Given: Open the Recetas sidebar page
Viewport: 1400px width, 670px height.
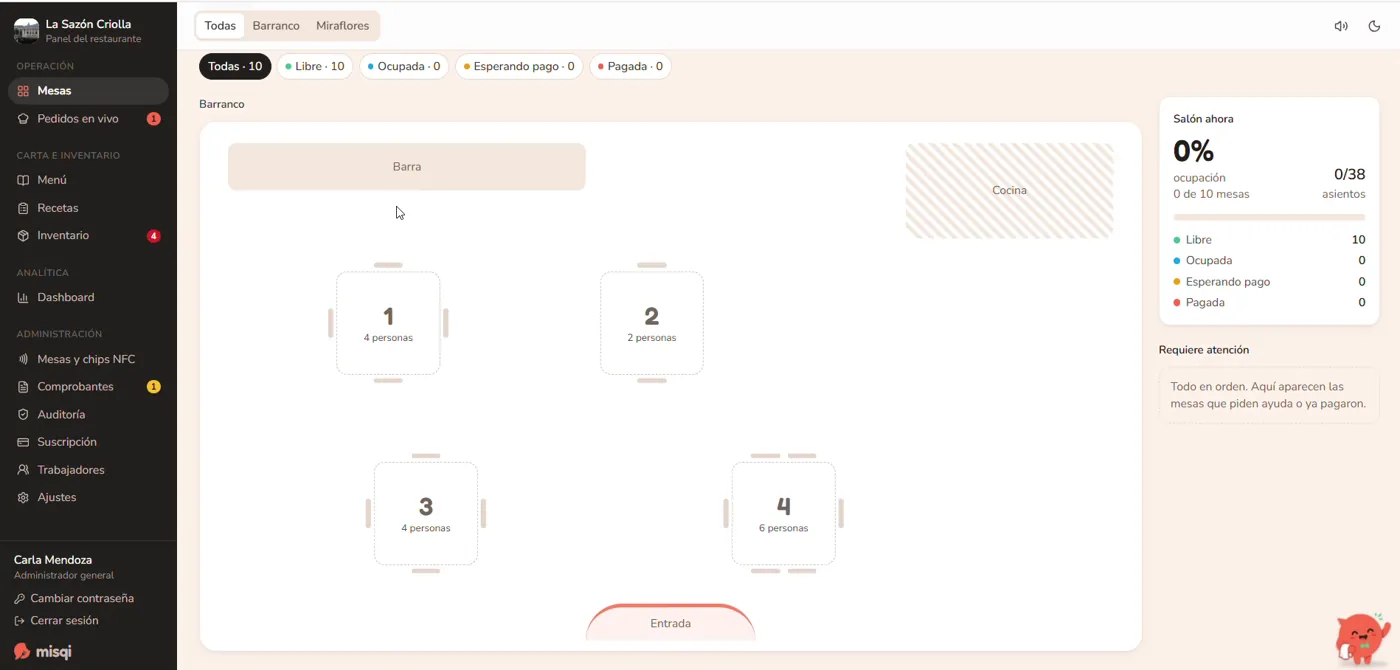Looking at the screenshot, I should click(x=88, y=208).
